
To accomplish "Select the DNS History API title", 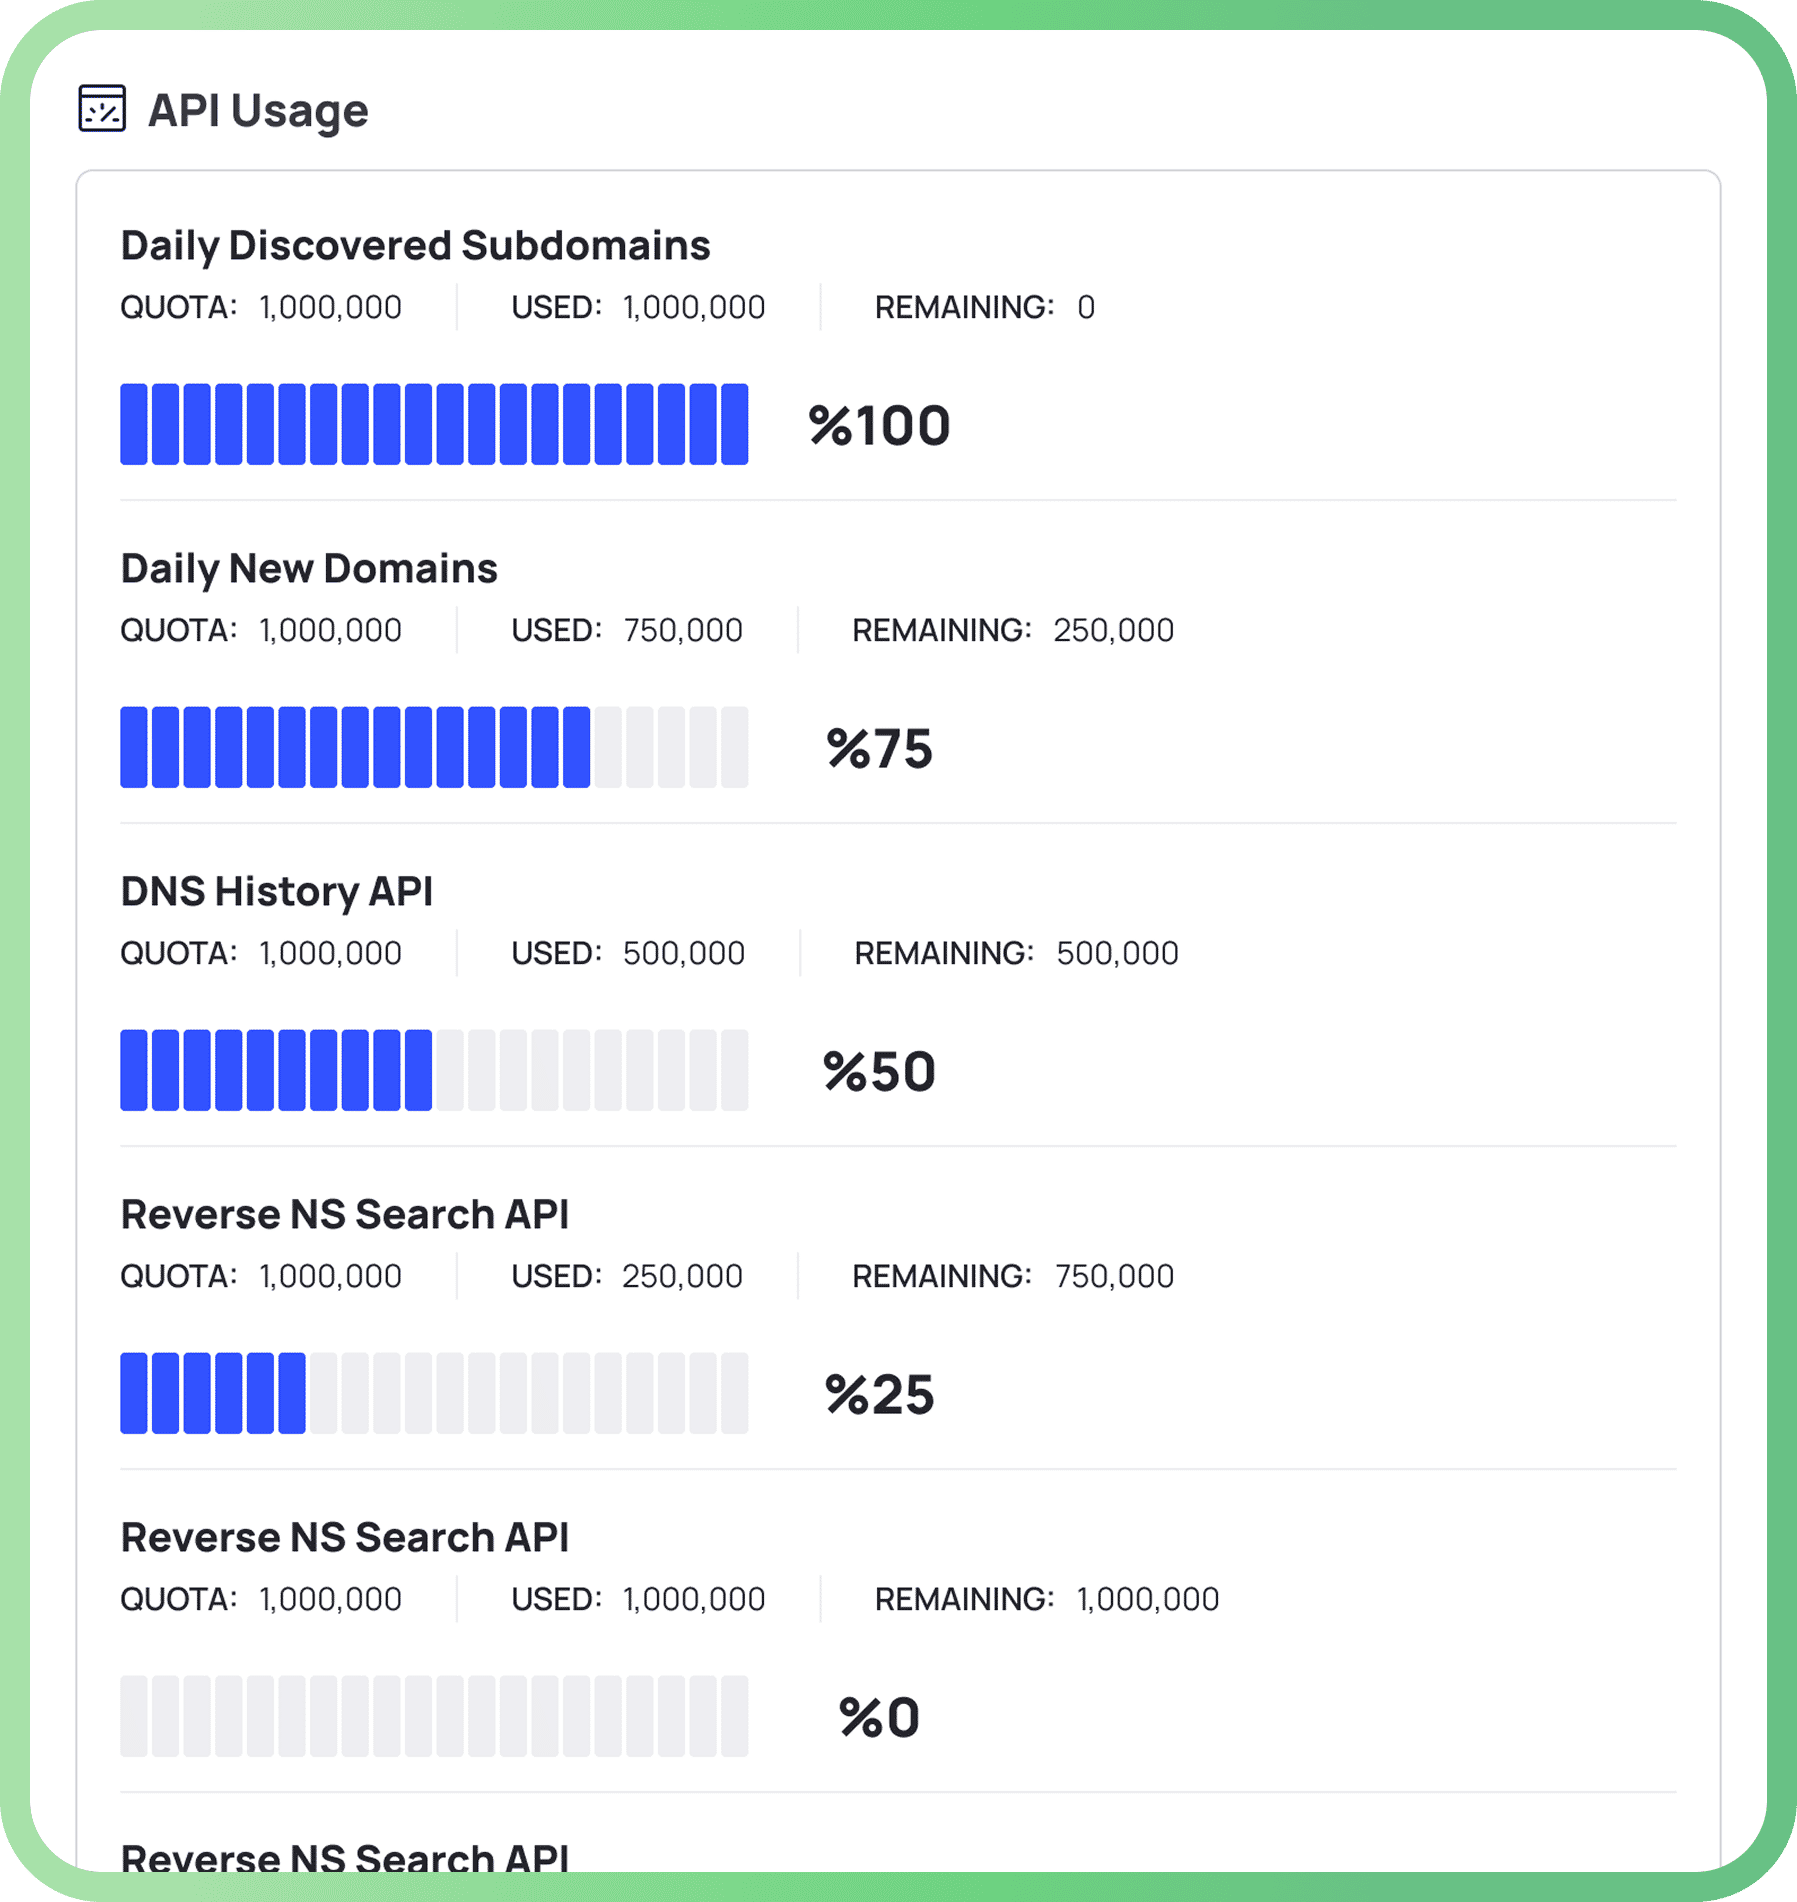I will (x=276, y=890).
